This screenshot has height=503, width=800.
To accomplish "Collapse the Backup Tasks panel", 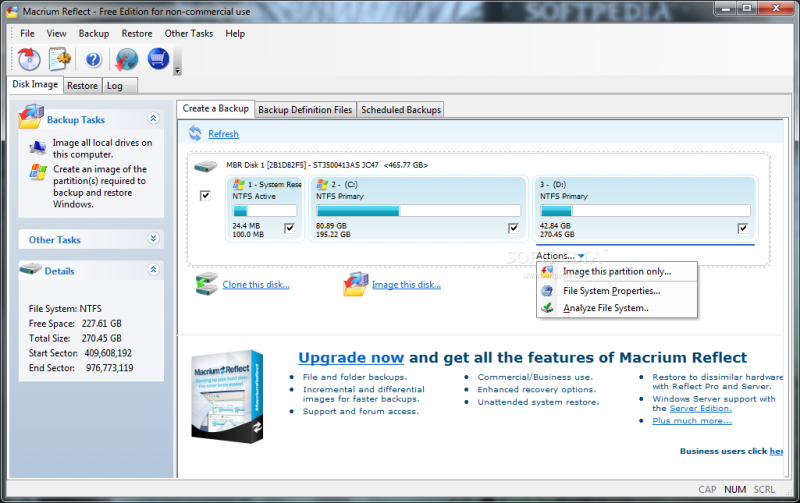I will click(153, 119).
